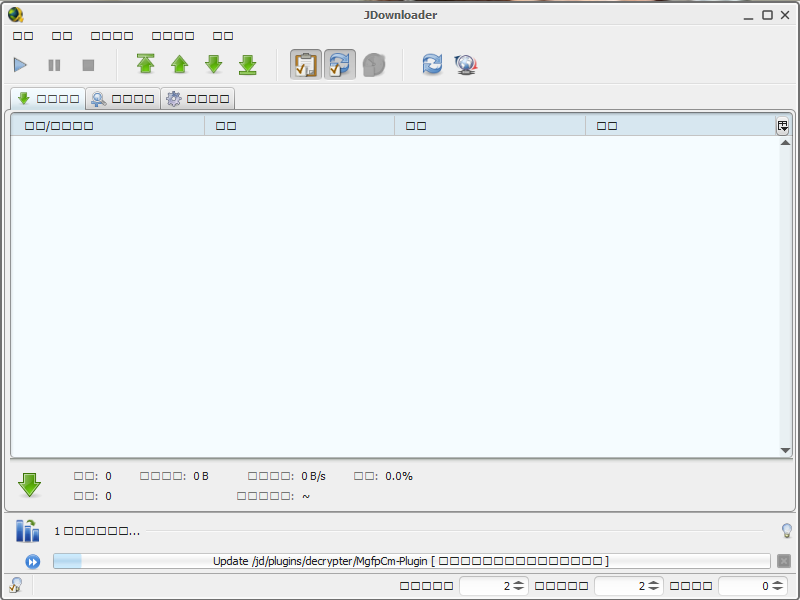Pause downloads using the pause toolbar button

54,65
